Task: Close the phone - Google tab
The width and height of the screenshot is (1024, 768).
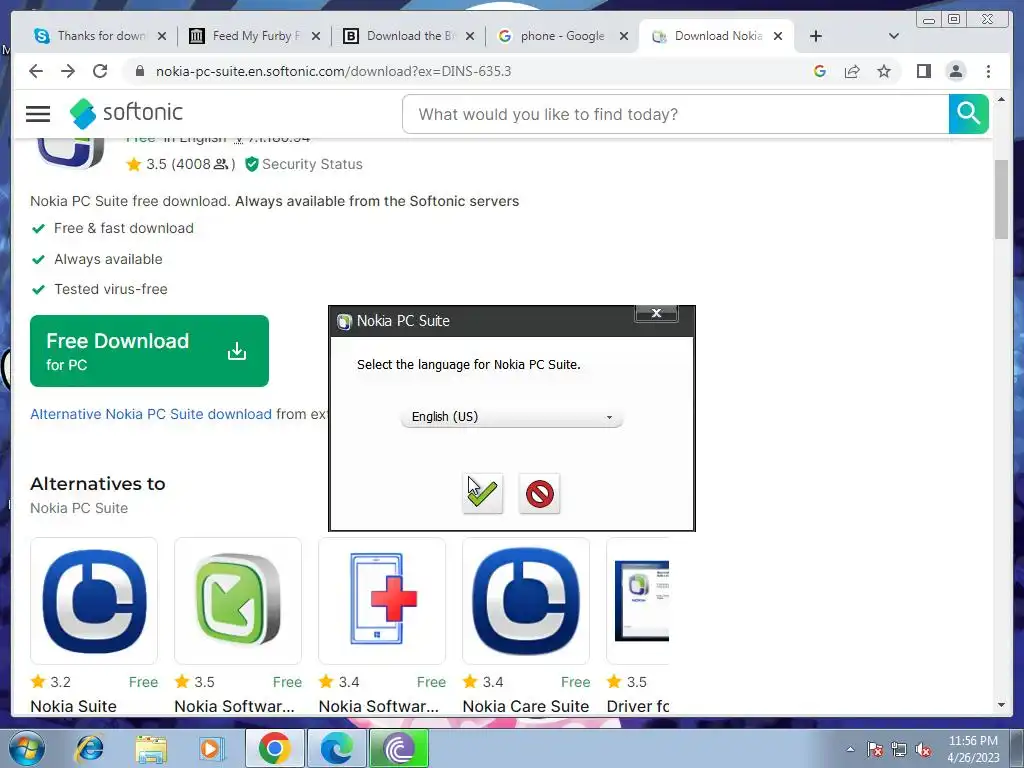Action: point(624,36)
